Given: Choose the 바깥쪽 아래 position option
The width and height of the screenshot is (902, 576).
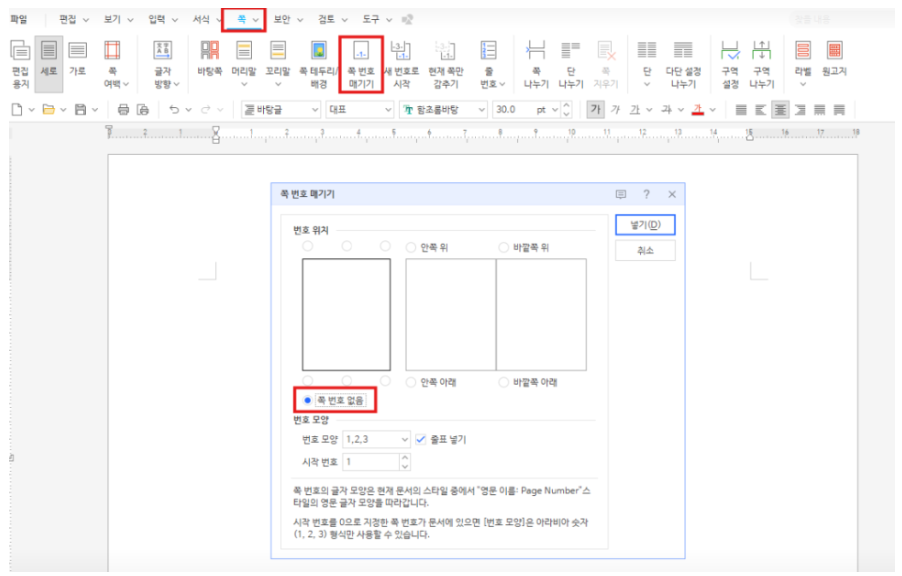Looking at the screenshot, I should pyautogui.click(x=504, y=382).
